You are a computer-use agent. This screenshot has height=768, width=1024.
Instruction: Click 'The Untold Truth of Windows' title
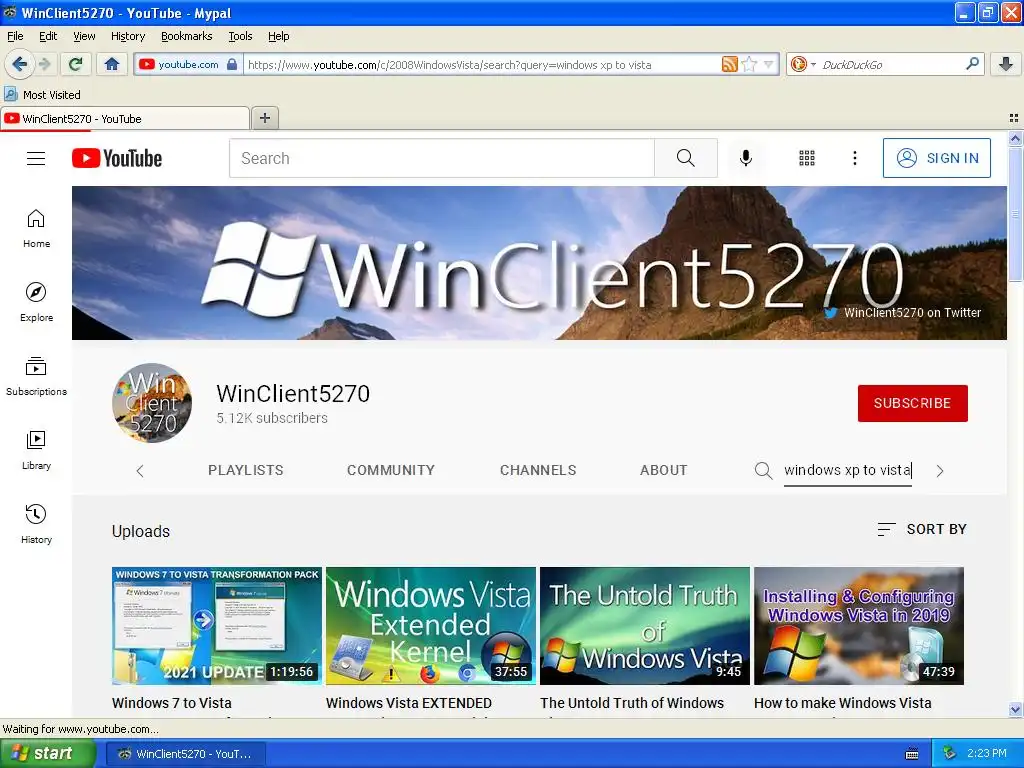coord(632,703)
